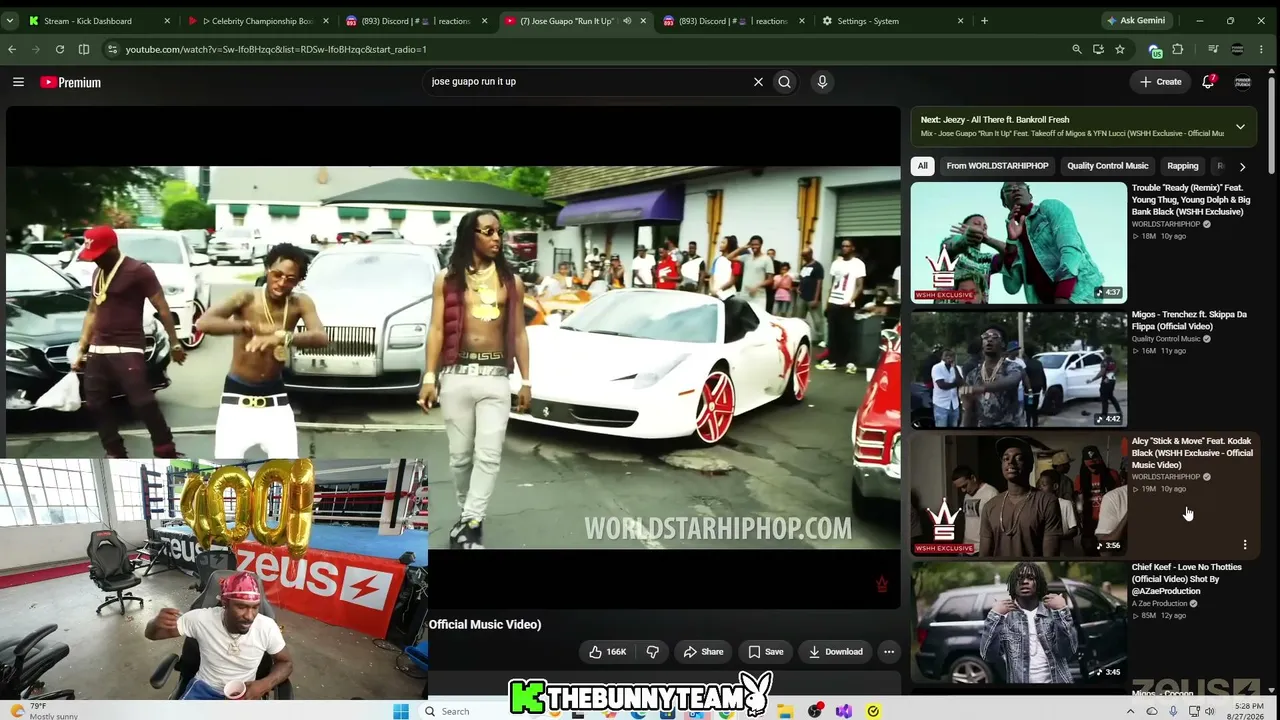Run search with the magnifier button
1280x720 pixels.
784,82
